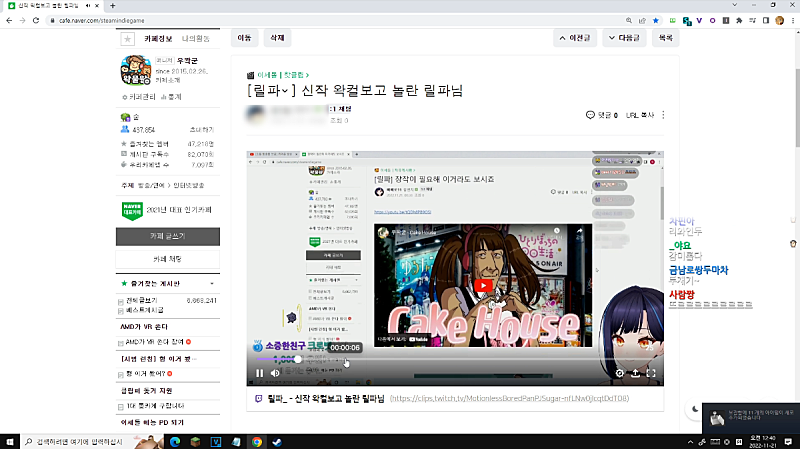
Task: Go to previous post with 이전글
Action: (x=575, y=38)
